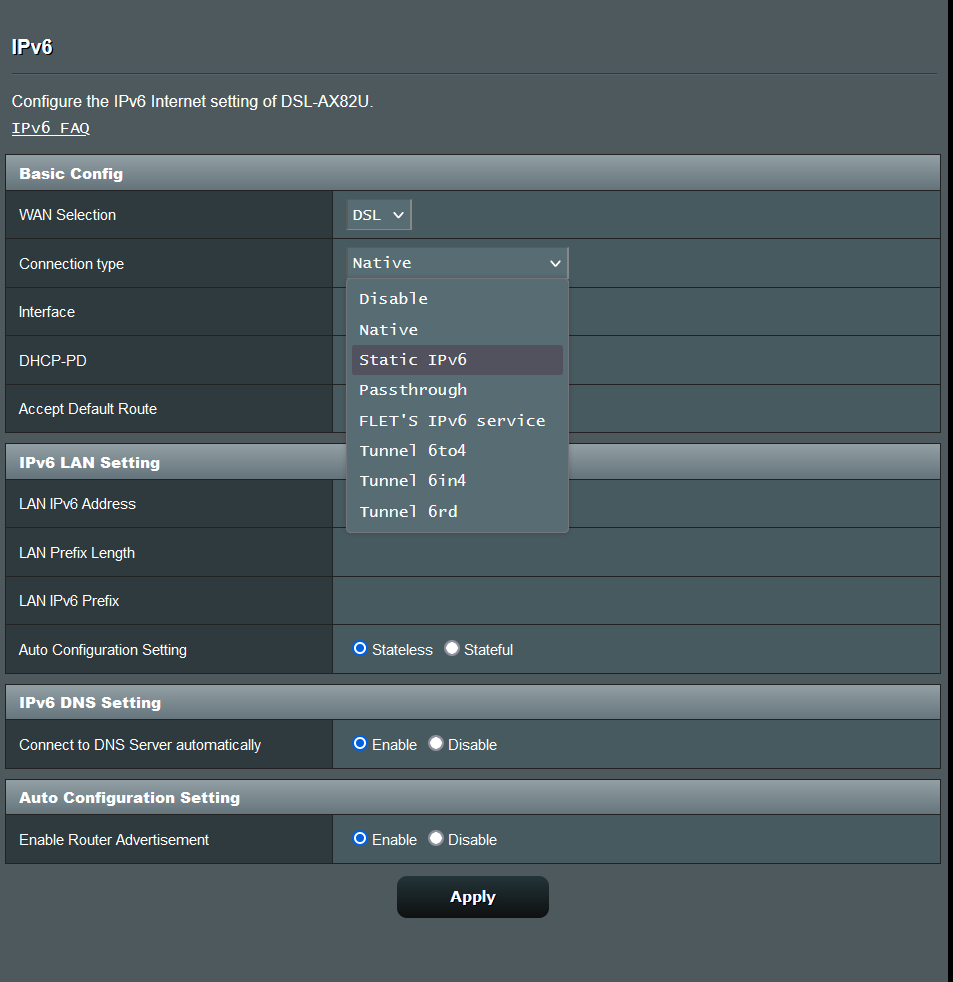Select "Disable" to turn off IPv6

(393, 298)
